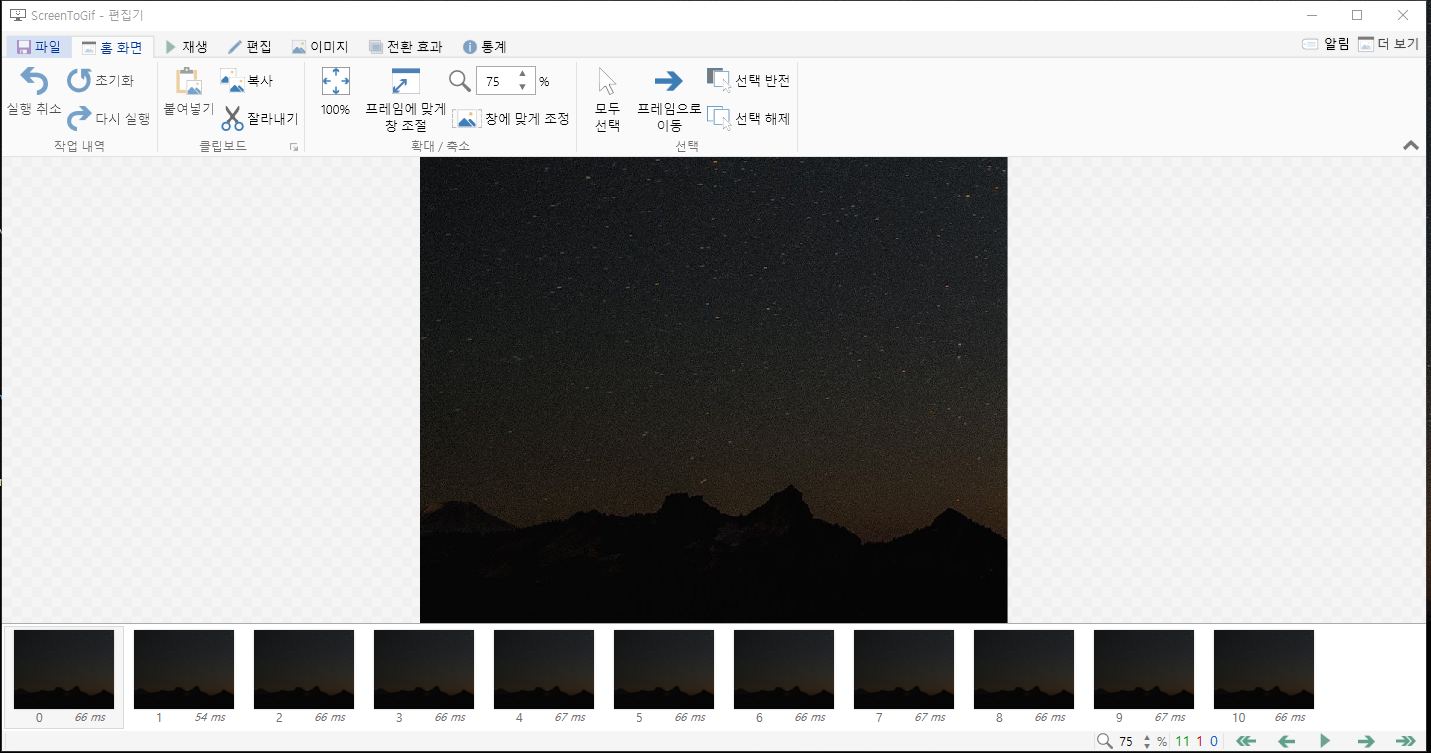This screenshot has width=1431, height=753.
Task: Select frame 1 thumbnail (54 ms)
Action: point(184,669)
